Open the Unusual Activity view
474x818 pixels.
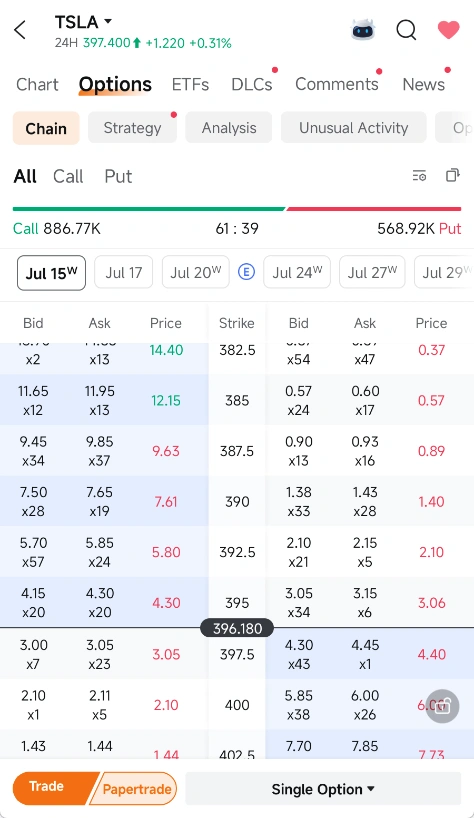click(354, 128)
